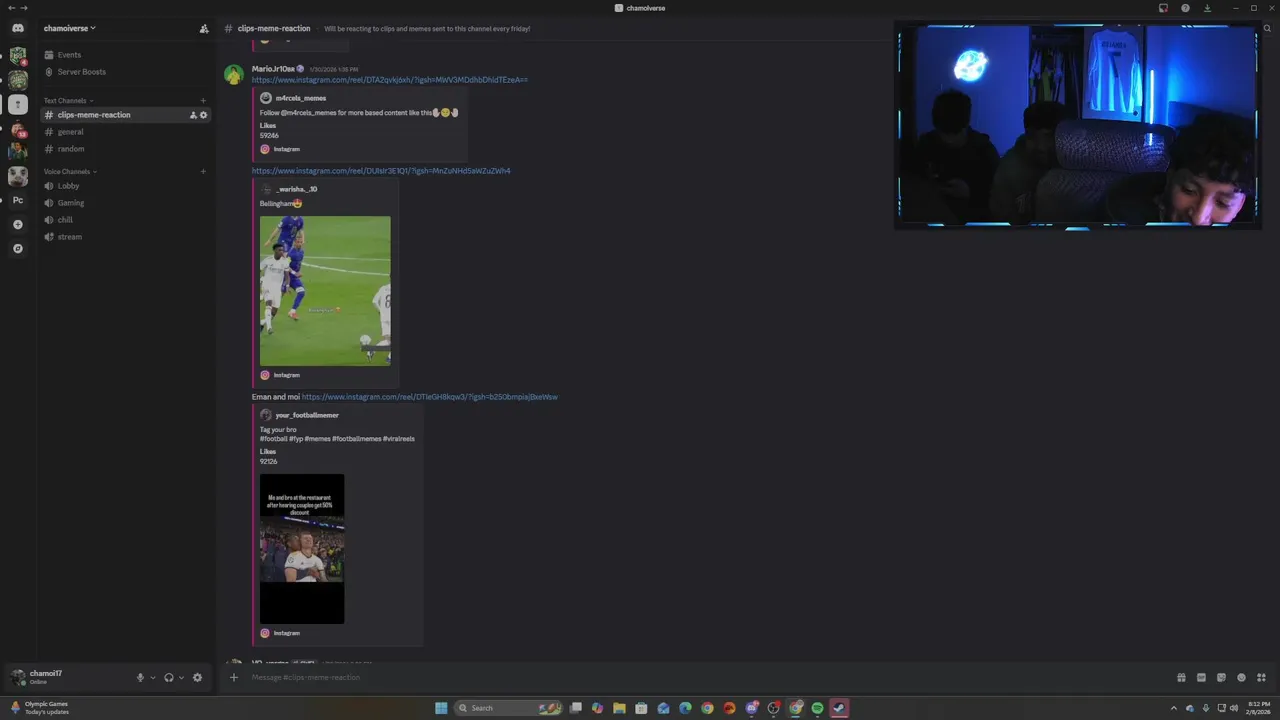Open microphone input options arrow
1280x720 pixels.
pyautogui.click(x=153, y=677)
